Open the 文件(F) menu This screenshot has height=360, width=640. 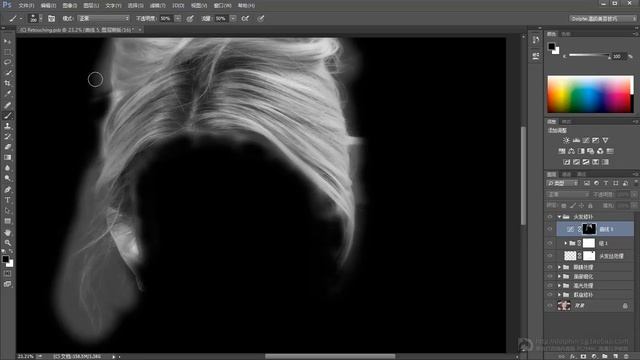pyautogui.click(x=26, y=5)
